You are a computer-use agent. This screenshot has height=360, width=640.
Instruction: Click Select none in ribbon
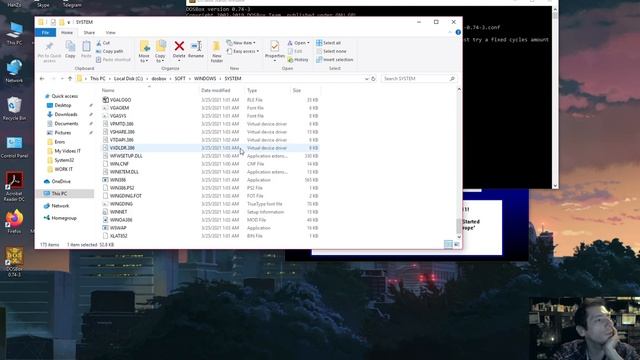click(x=331, y=51)
